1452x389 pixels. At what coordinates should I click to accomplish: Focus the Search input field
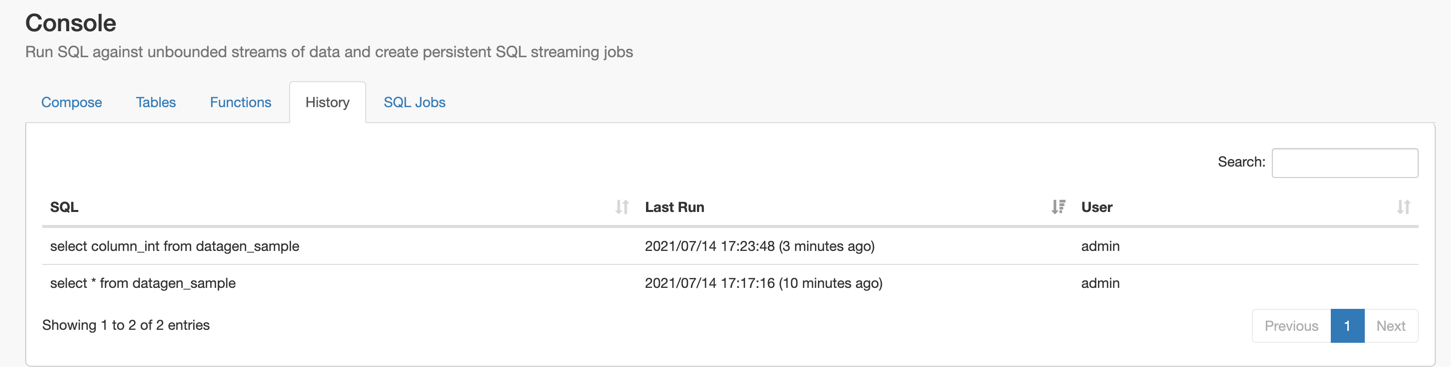pyautogui.click(x=1344, y=162)
